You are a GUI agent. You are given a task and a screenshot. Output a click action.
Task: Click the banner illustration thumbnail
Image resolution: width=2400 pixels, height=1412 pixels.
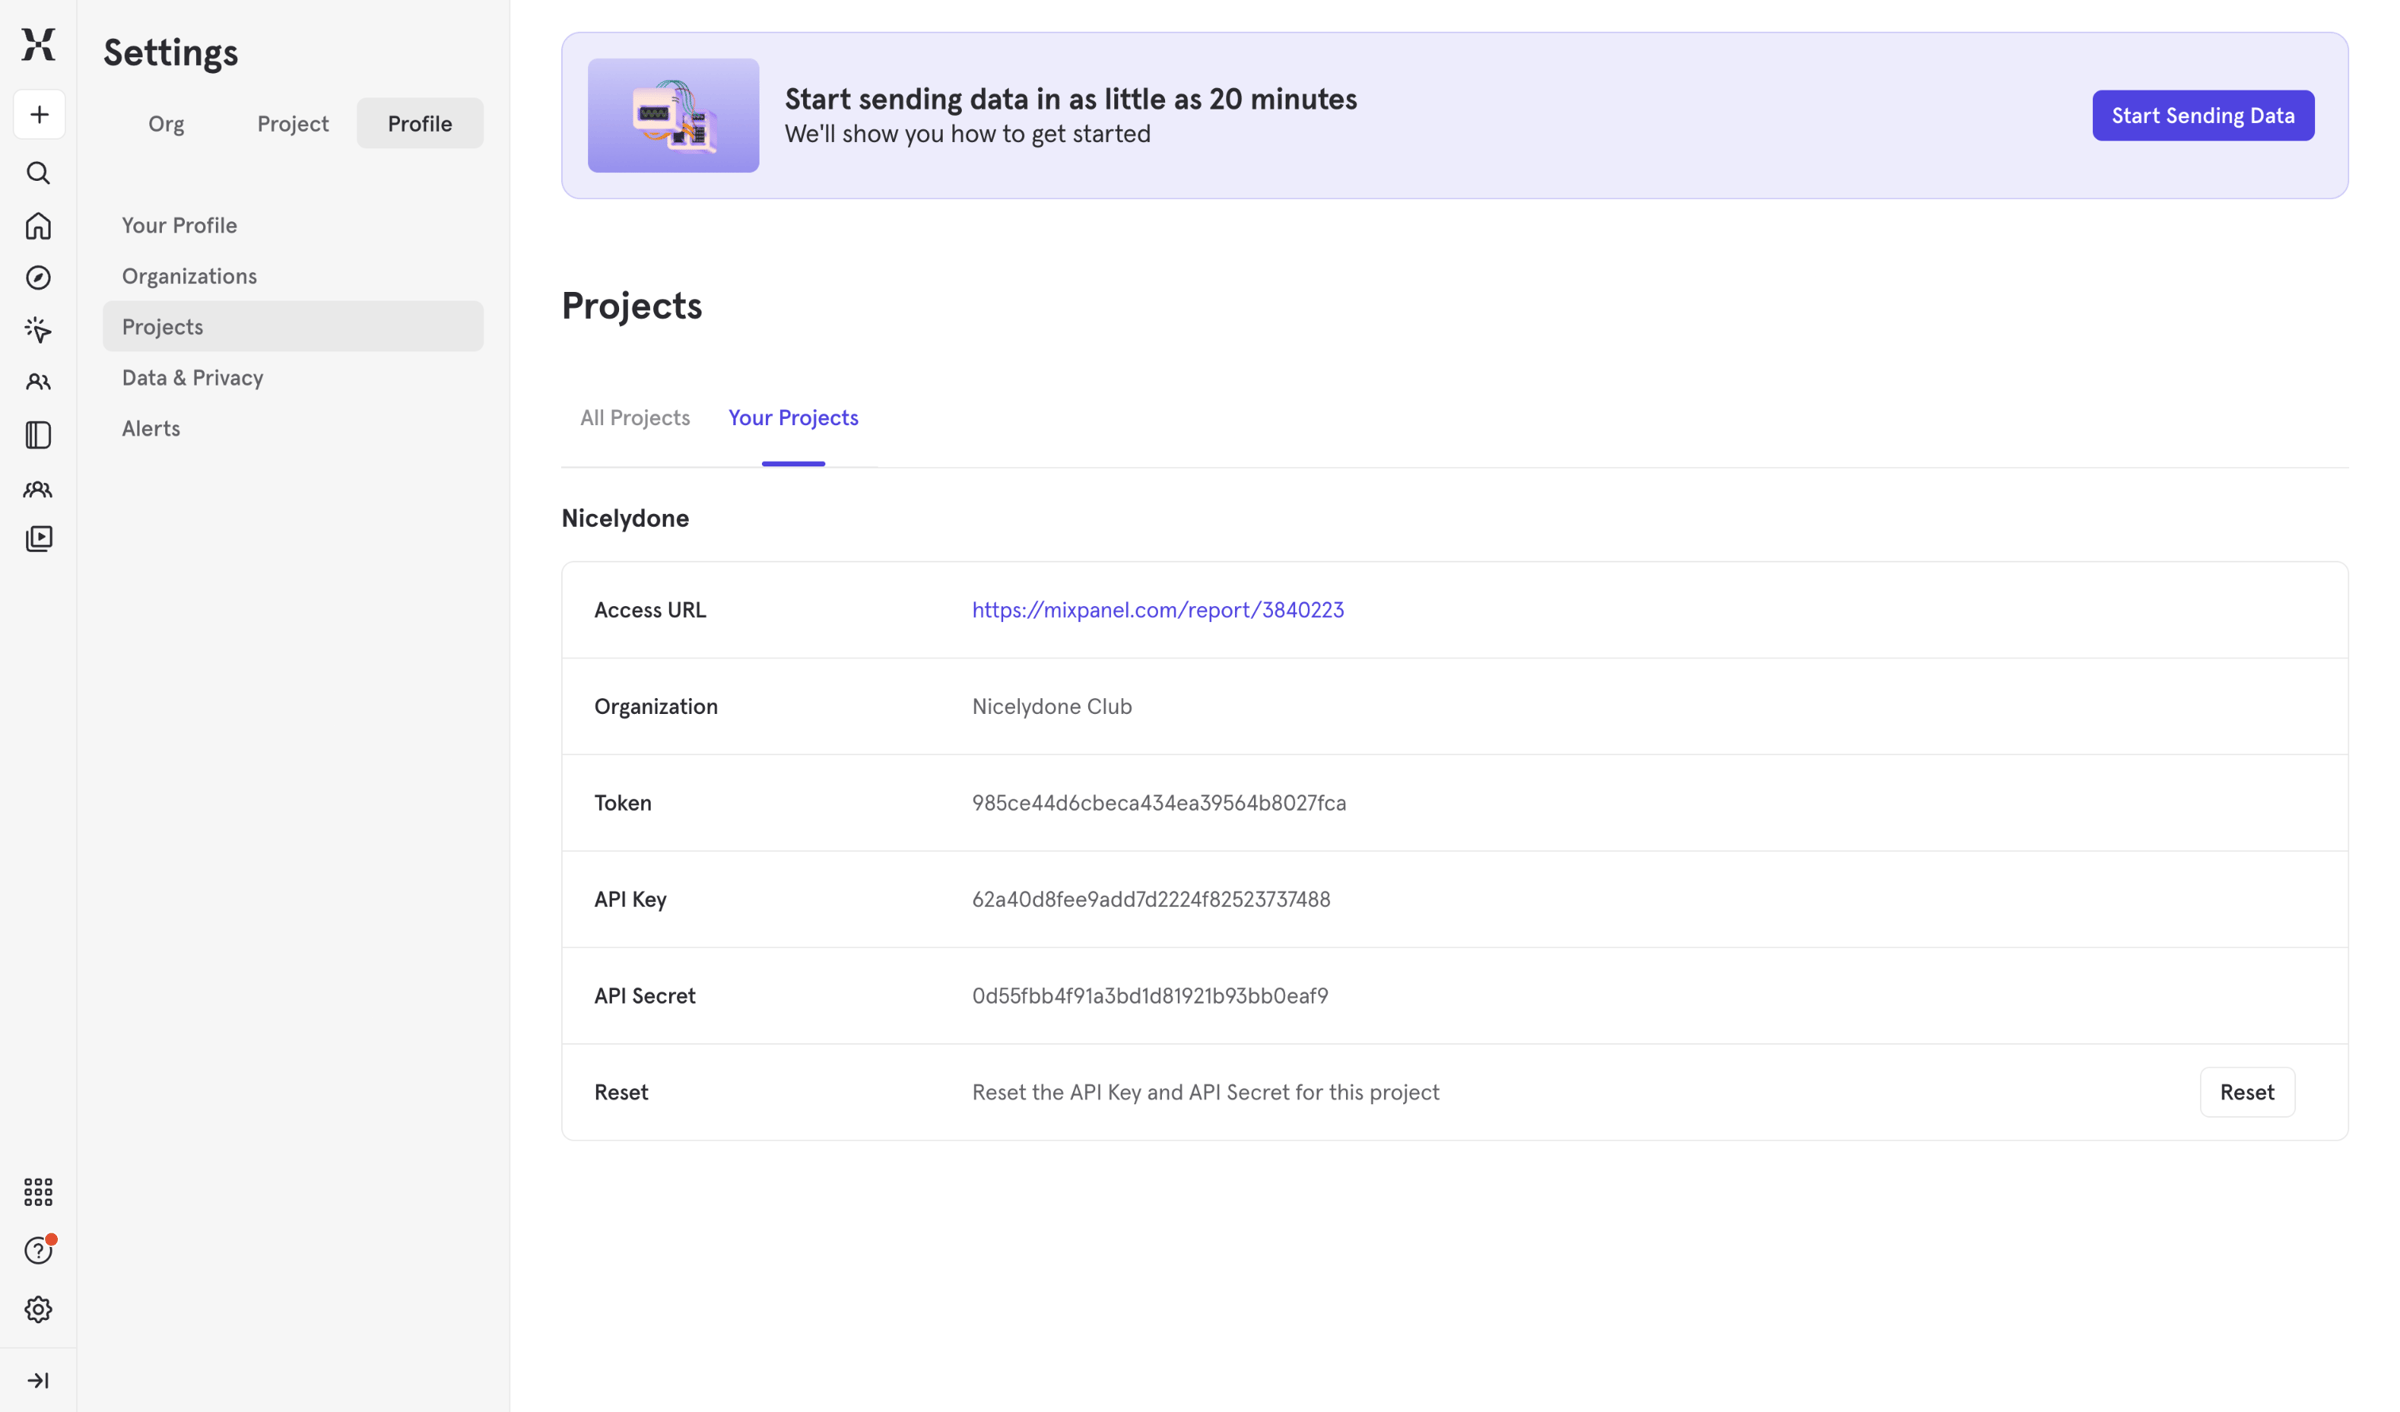pyautogui.click(x=673, y=115)
